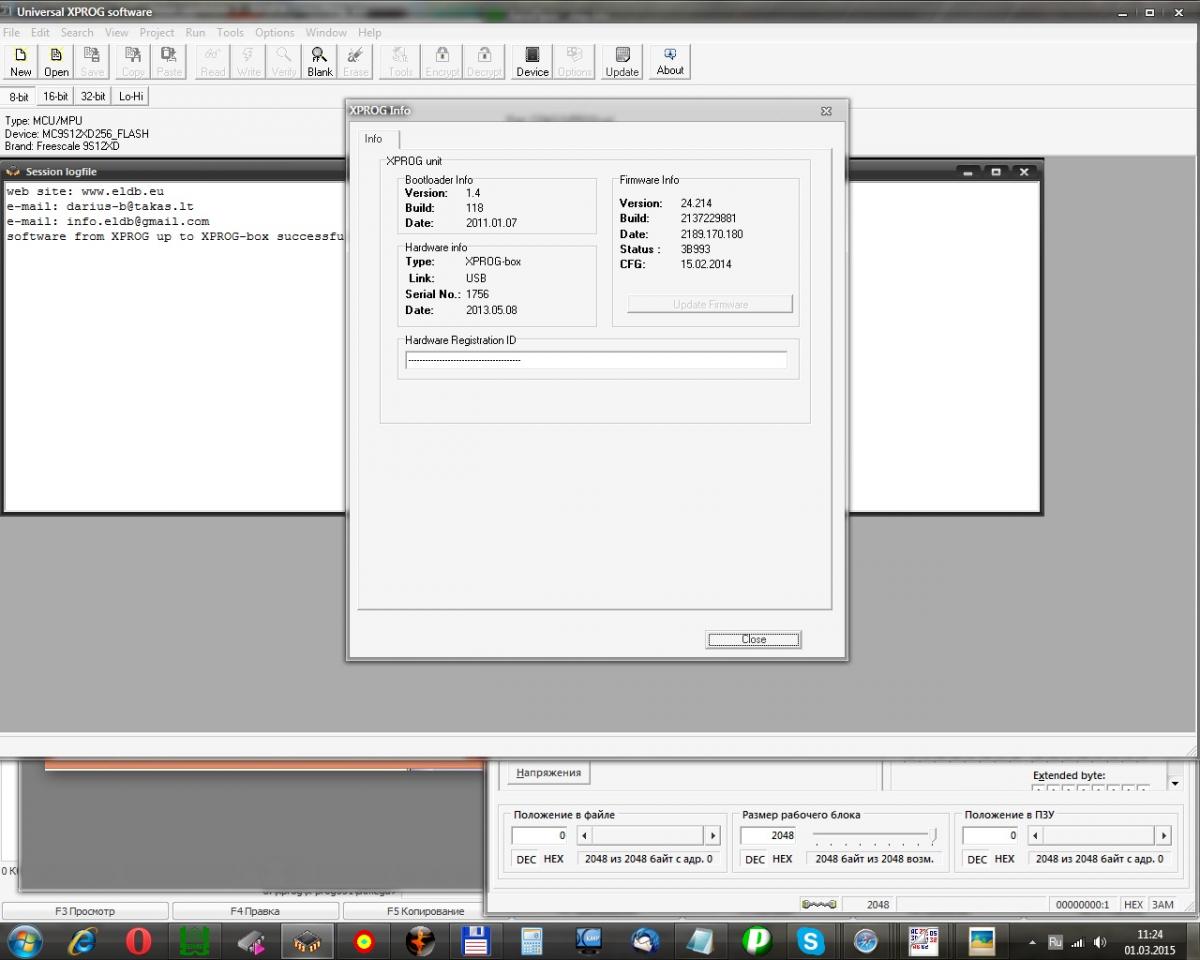Switch view to 16-bit mode
1200x960 pixels.
pyautogui.click(x=55, y=97)
